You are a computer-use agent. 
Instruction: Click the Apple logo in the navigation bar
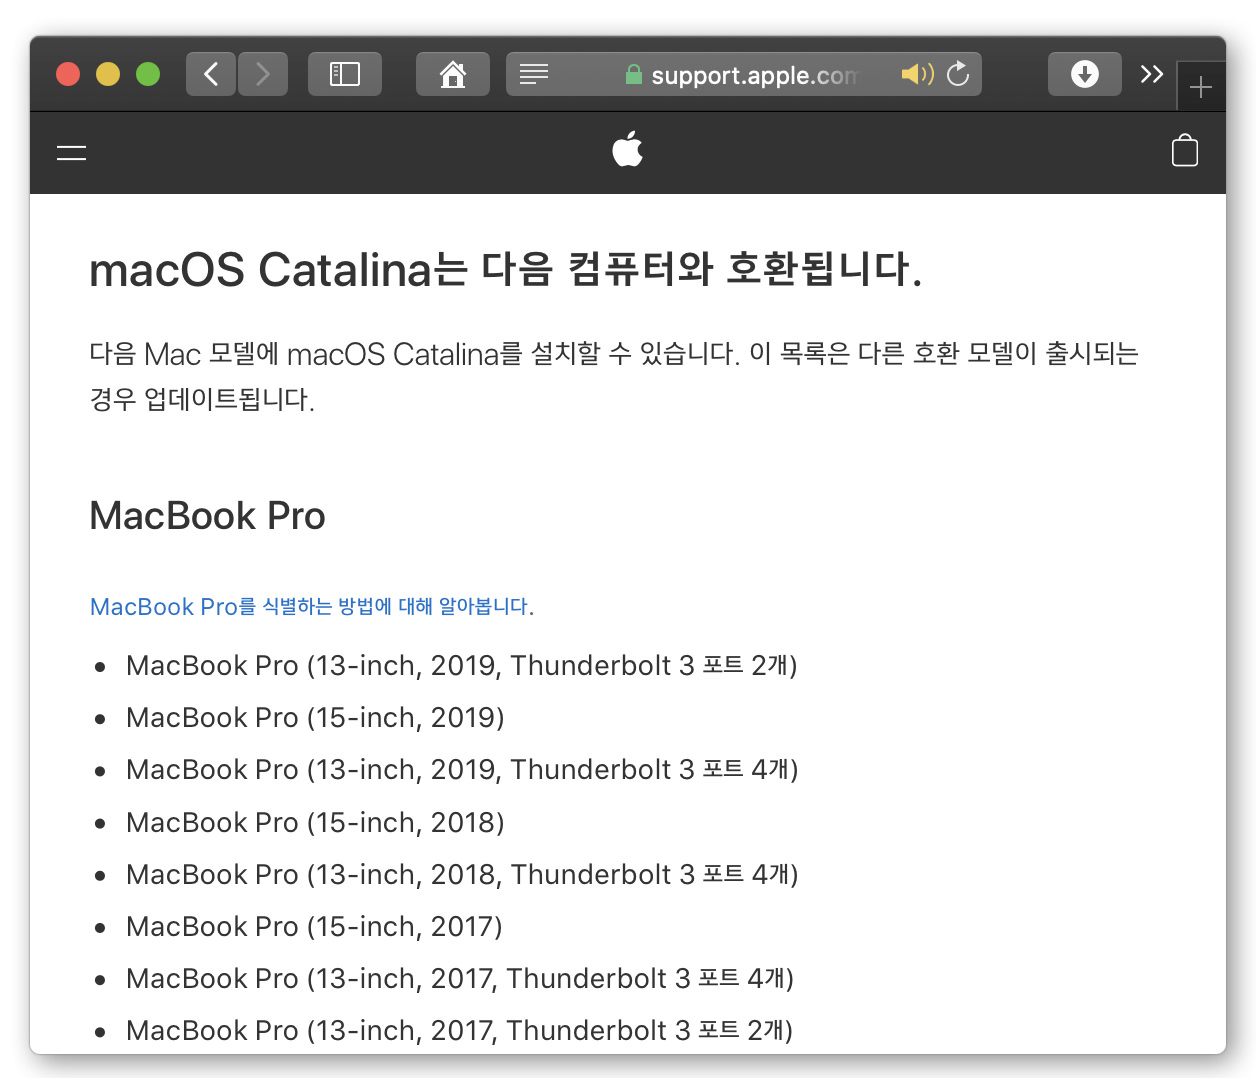pos(628,149)
